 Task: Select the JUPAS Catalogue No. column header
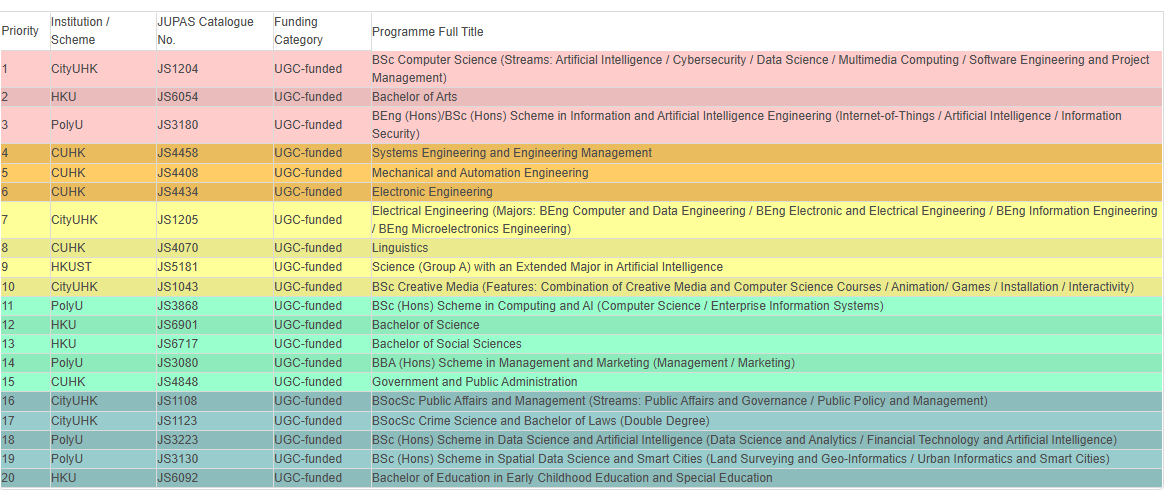(x=205, y=31)
